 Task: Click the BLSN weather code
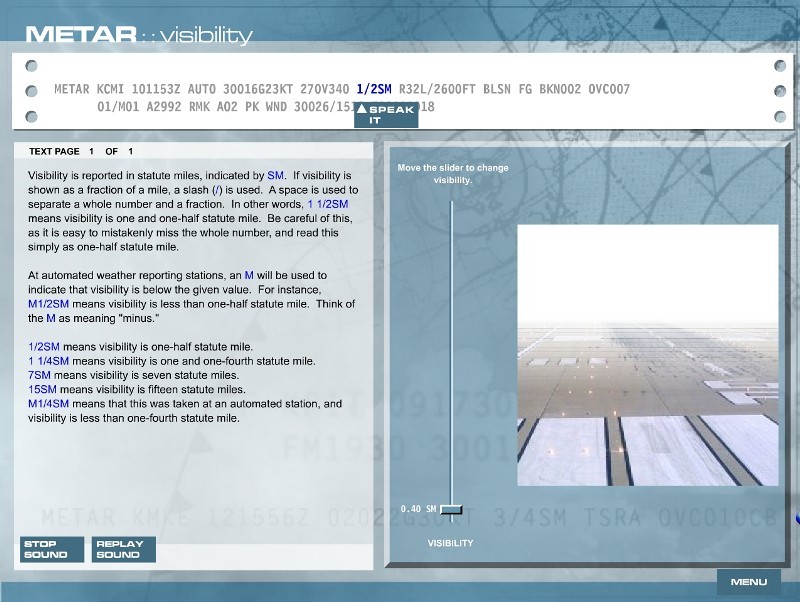click(496, 90)
